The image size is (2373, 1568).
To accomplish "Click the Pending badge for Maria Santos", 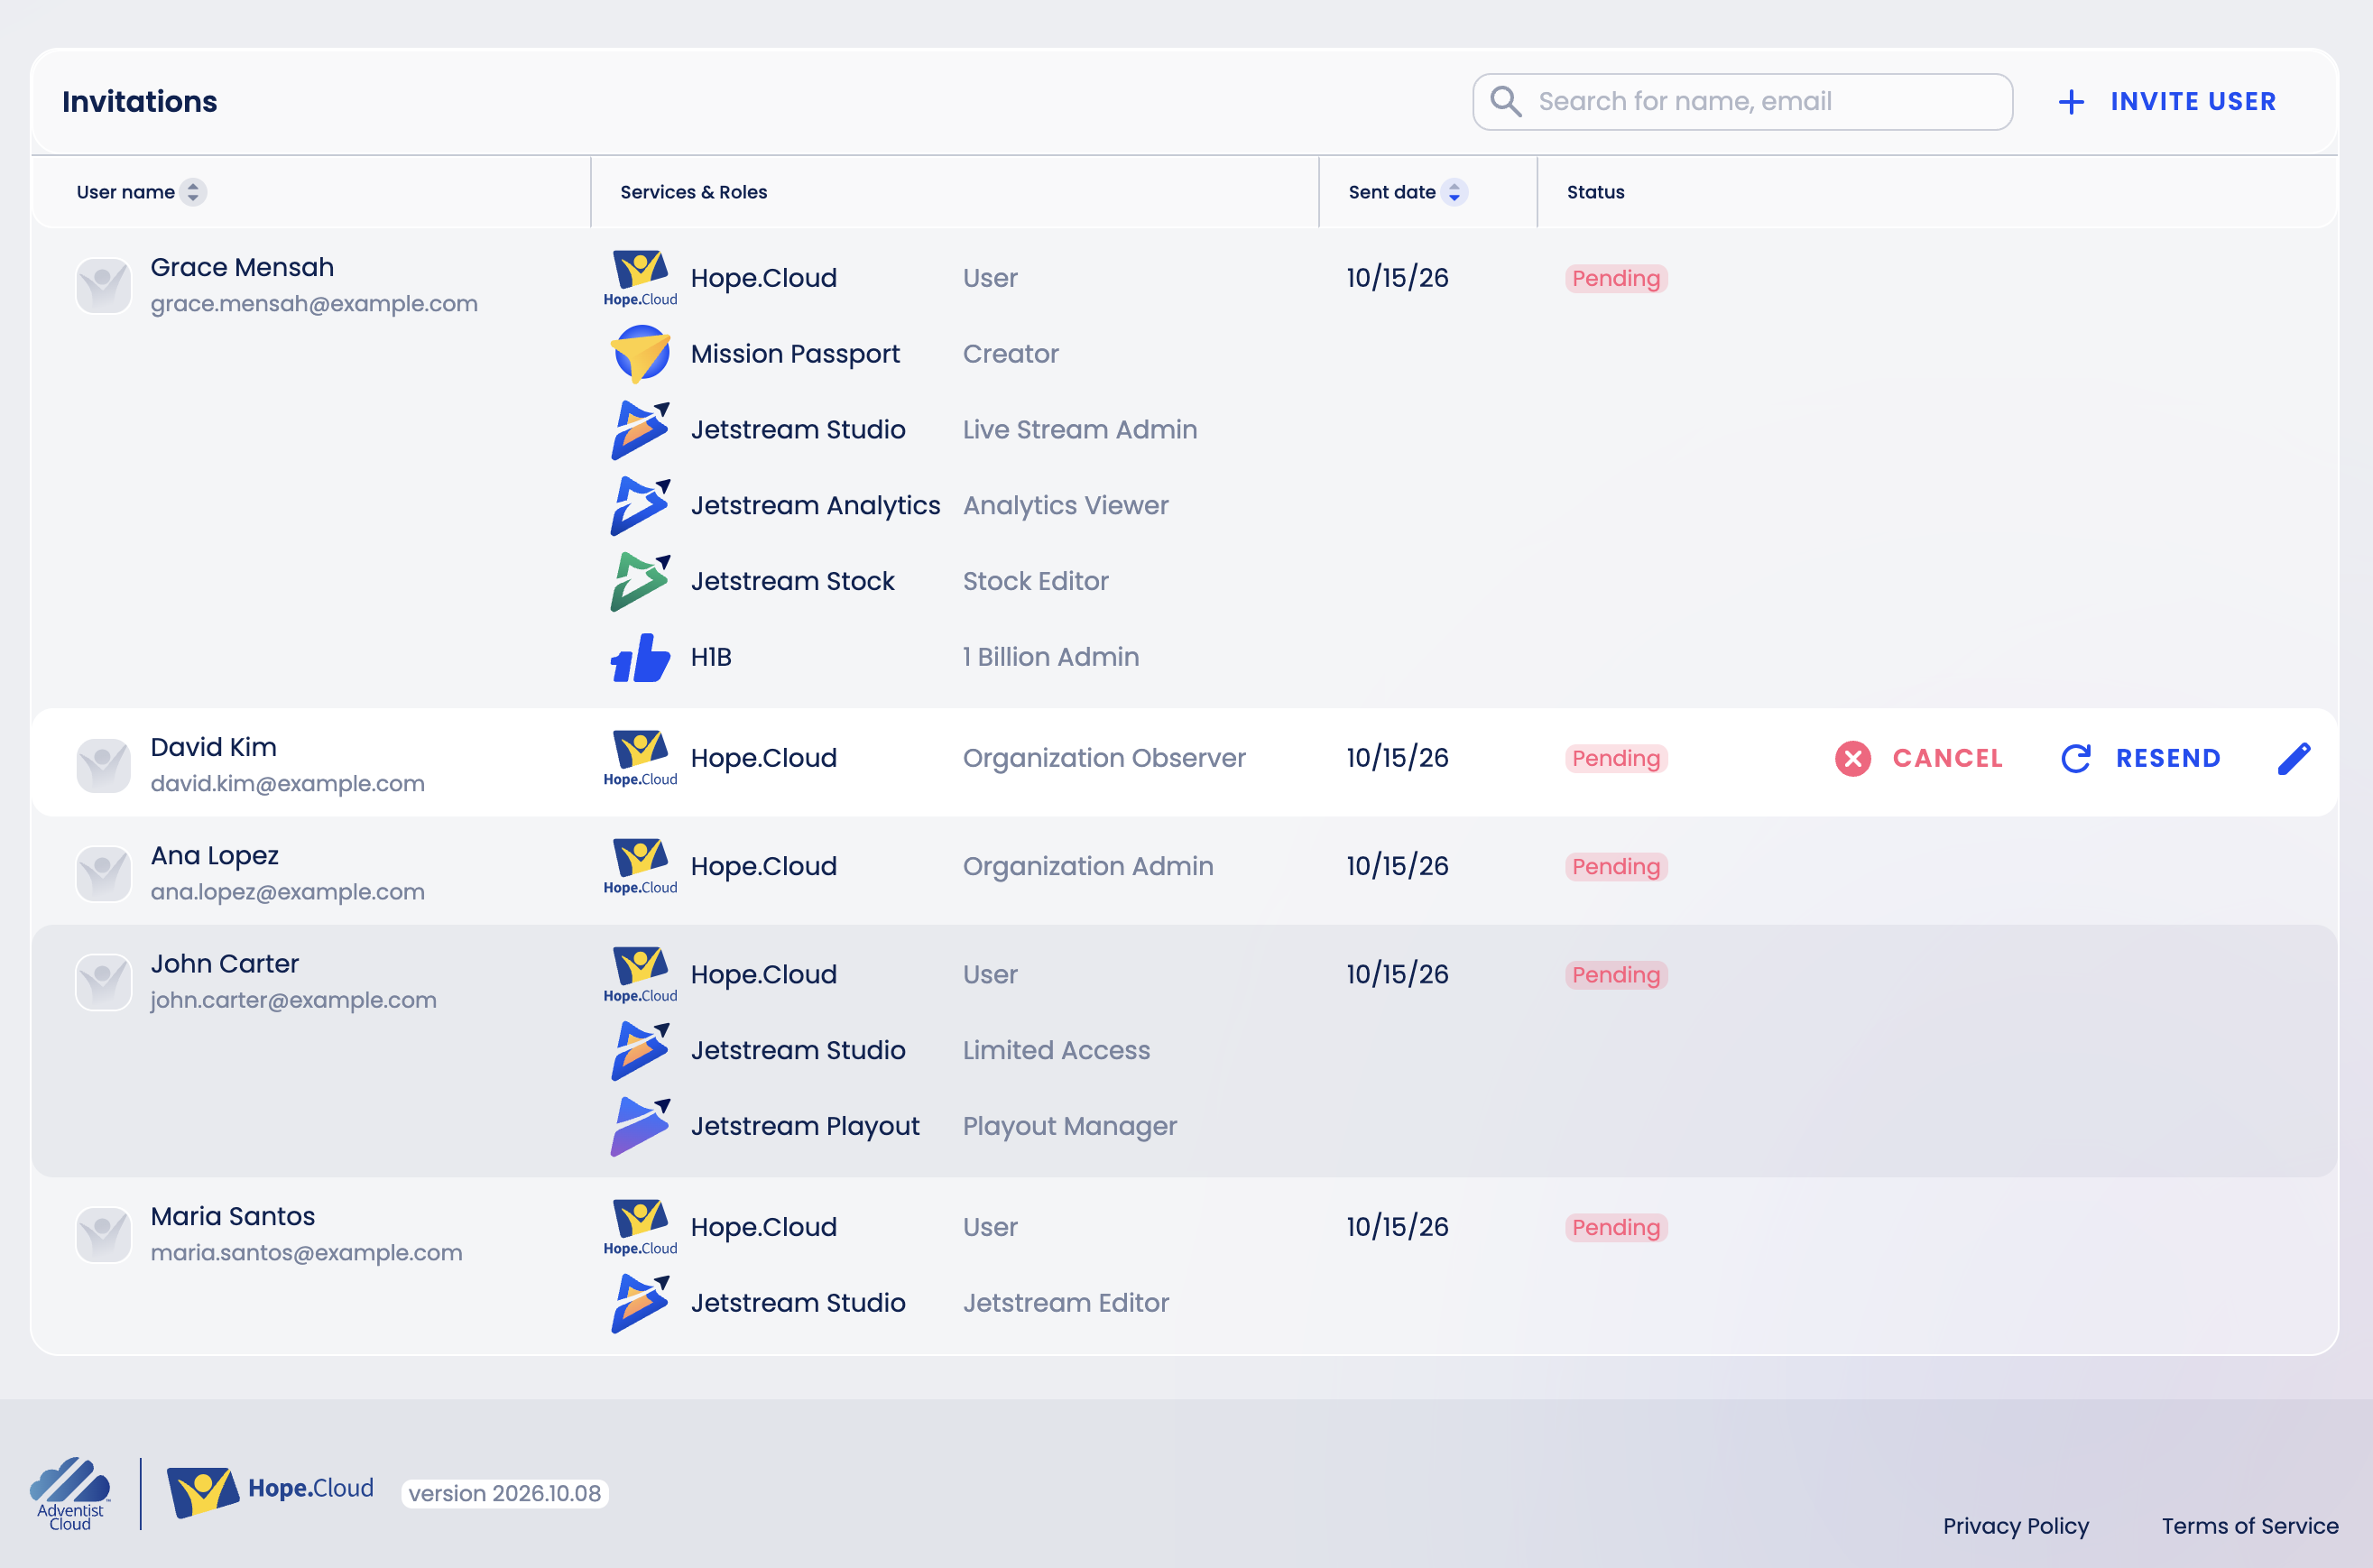I will click(x=1616, y=1228).
